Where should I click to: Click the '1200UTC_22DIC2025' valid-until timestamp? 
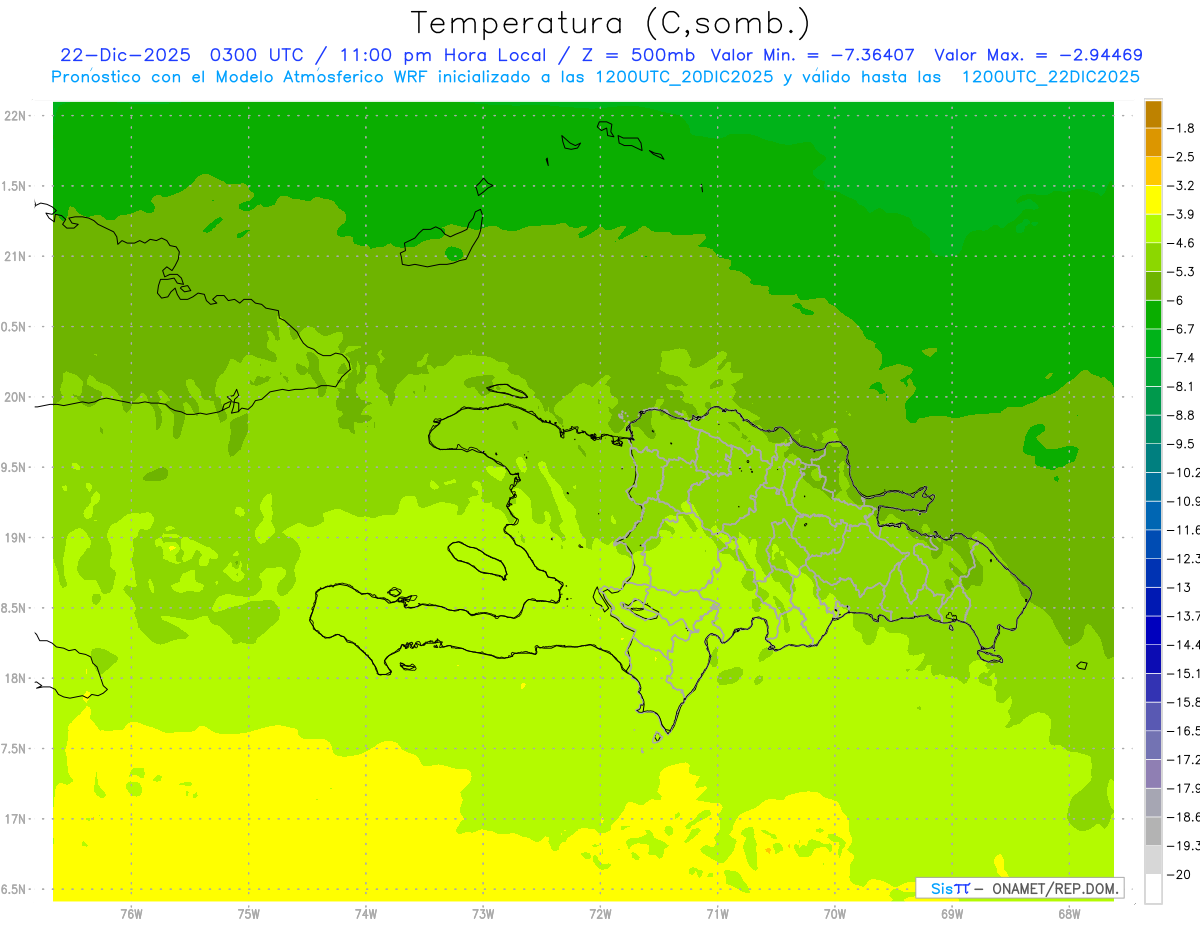pyautogui.click(x=1050, y=77)
